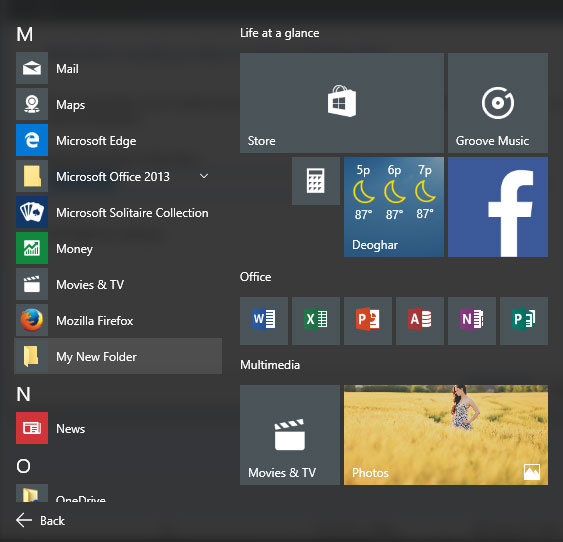Launch Maps from the app list

click(32, 104)
